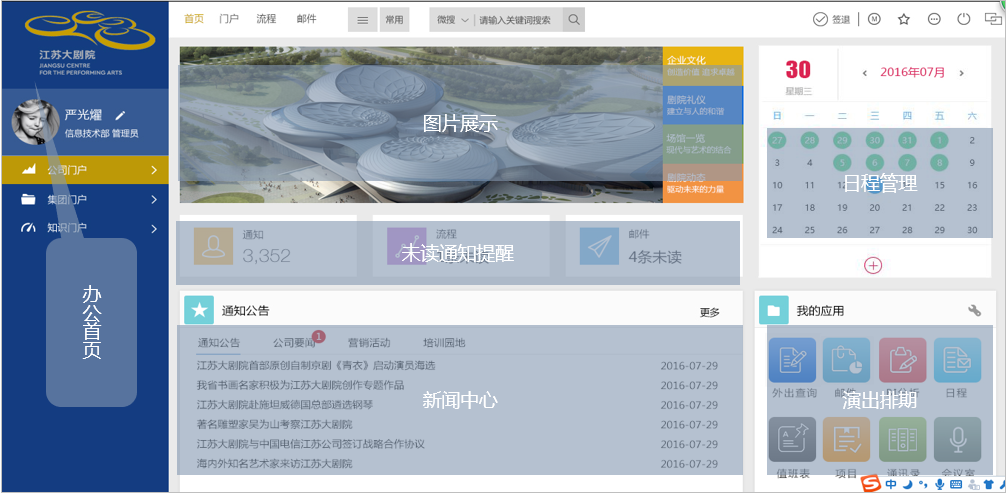
Task: Open the 企业文化 banner tab
Action: click(x=703, y=66)
